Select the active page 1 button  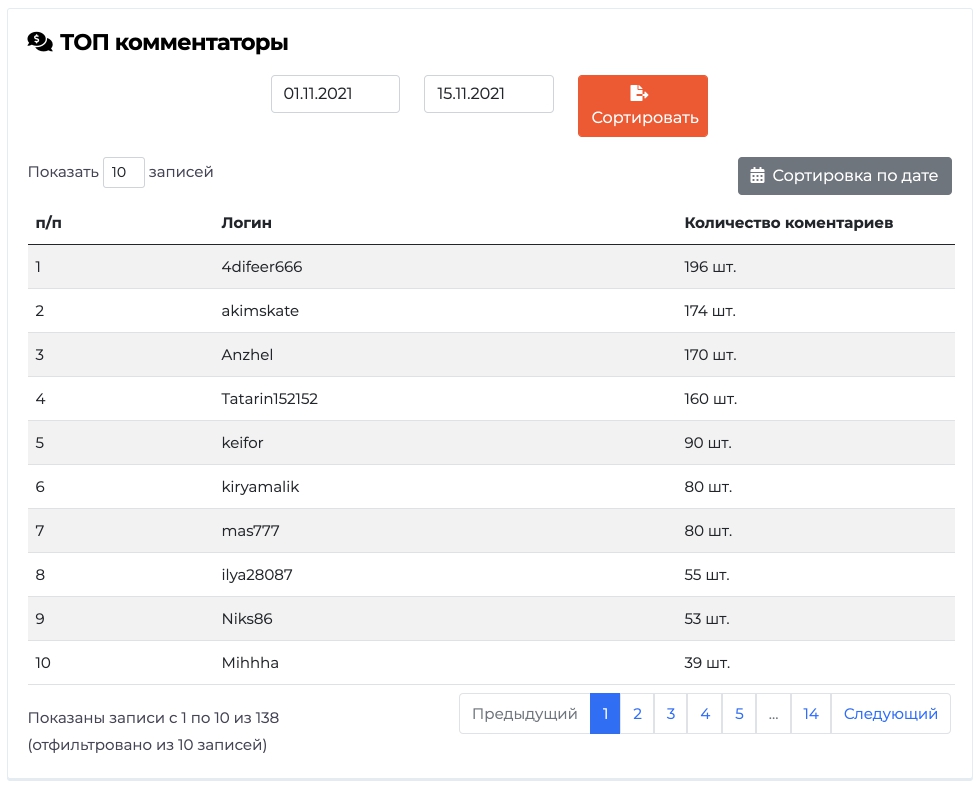point(605,713)
